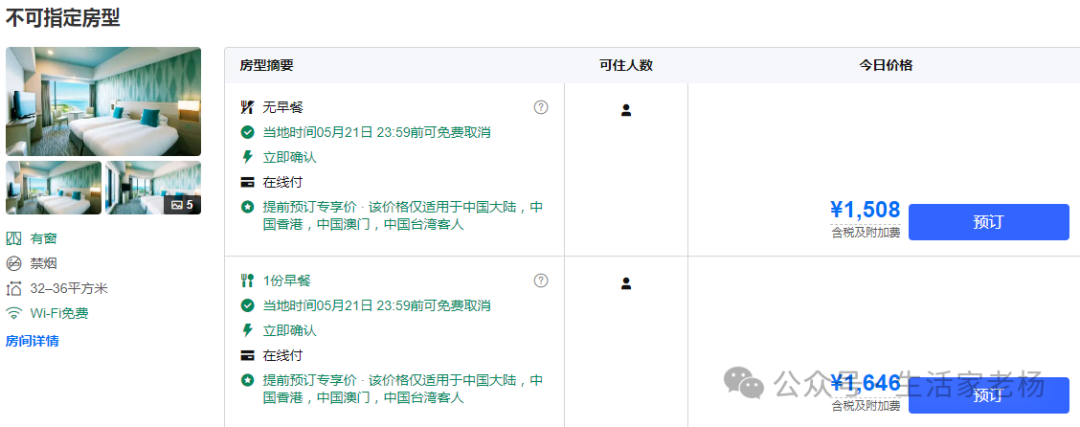Click the Wi-Fi免费 icon

click(x=14, y=313)
